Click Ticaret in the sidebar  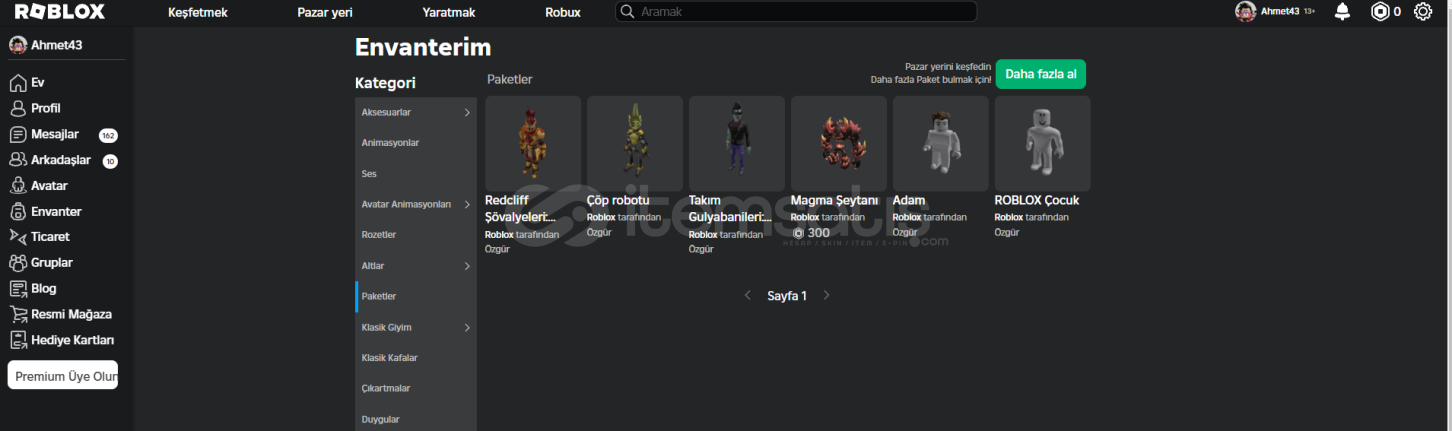pyautogui.click(x=50, y=237)
